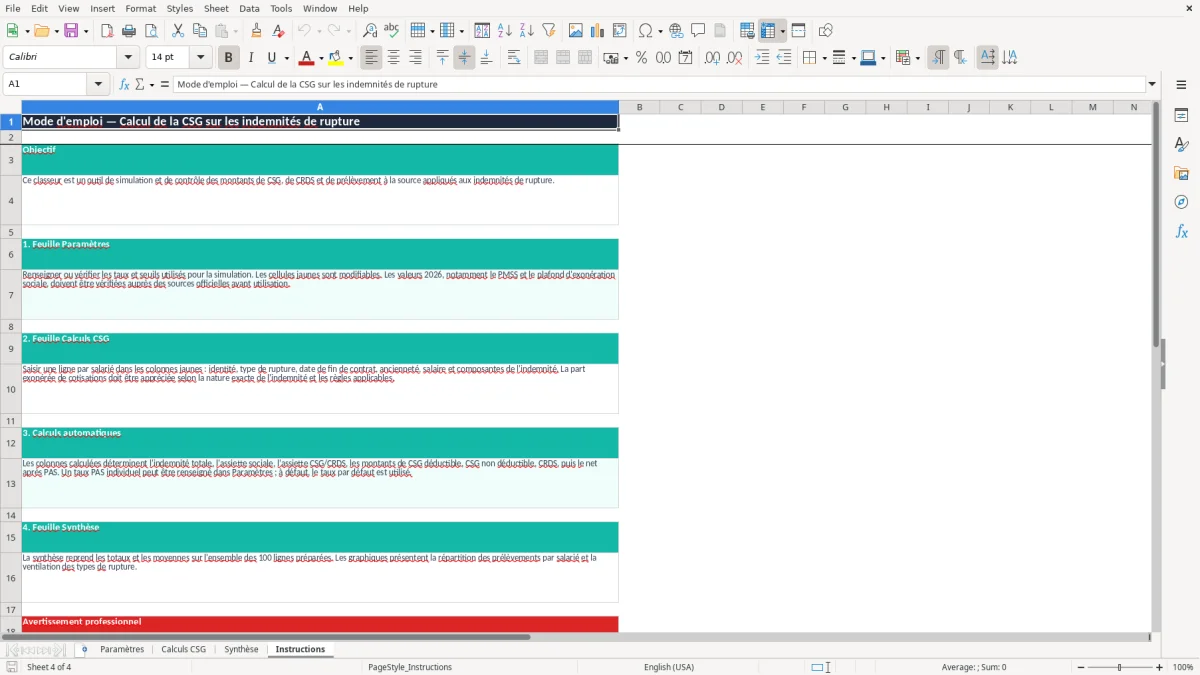Image resolution: width=1200 pixels, height=675 pixels.
Task: Click the formula input line
Action: point(659,84)
